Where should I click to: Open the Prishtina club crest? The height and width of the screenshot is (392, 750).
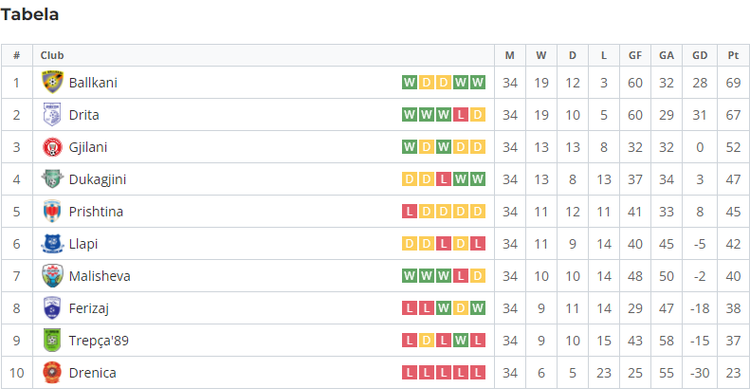[x=52, y=211]
